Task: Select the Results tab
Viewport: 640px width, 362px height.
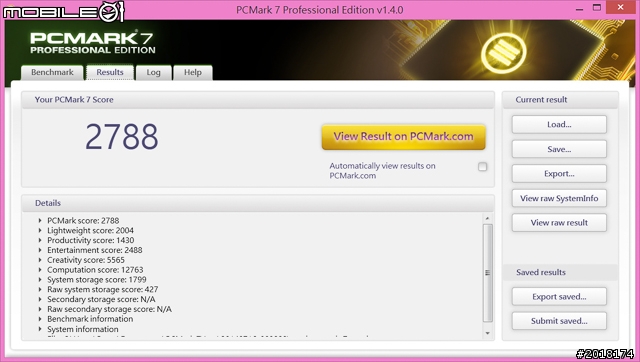Action: click(x=110, y=72)
